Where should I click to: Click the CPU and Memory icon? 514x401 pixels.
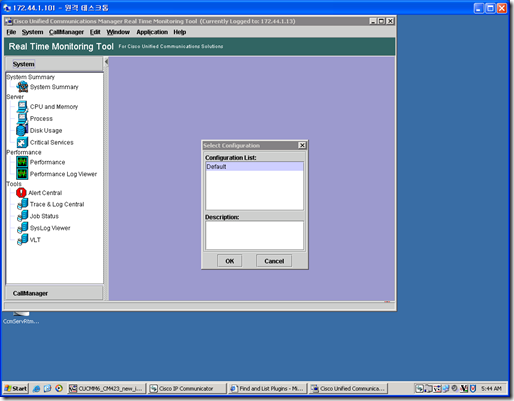coord(22,107)
